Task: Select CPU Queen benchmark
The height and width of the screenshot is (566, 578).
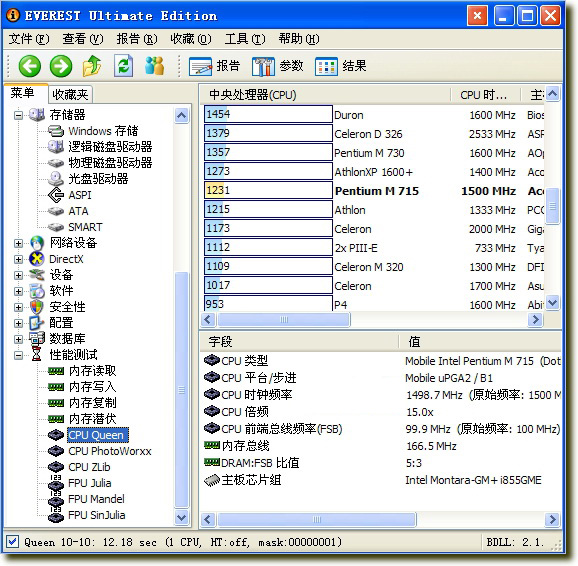Action: point(98,435)
